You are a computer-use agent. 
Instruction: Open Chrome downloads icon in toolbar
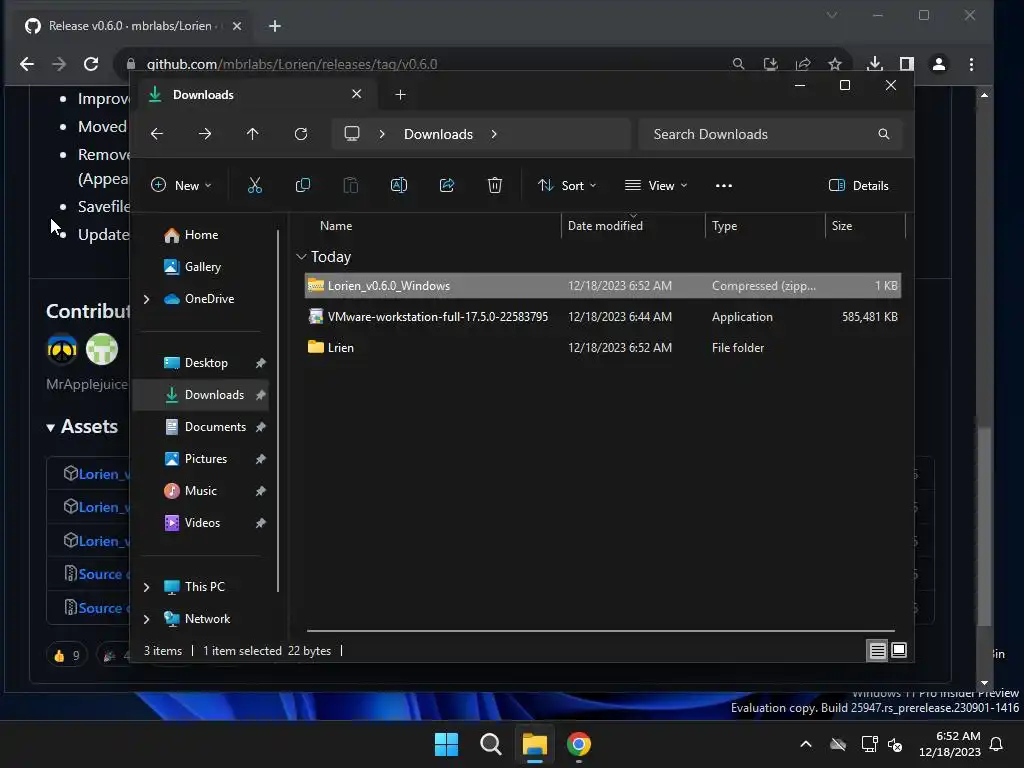[x=874, y=64]
